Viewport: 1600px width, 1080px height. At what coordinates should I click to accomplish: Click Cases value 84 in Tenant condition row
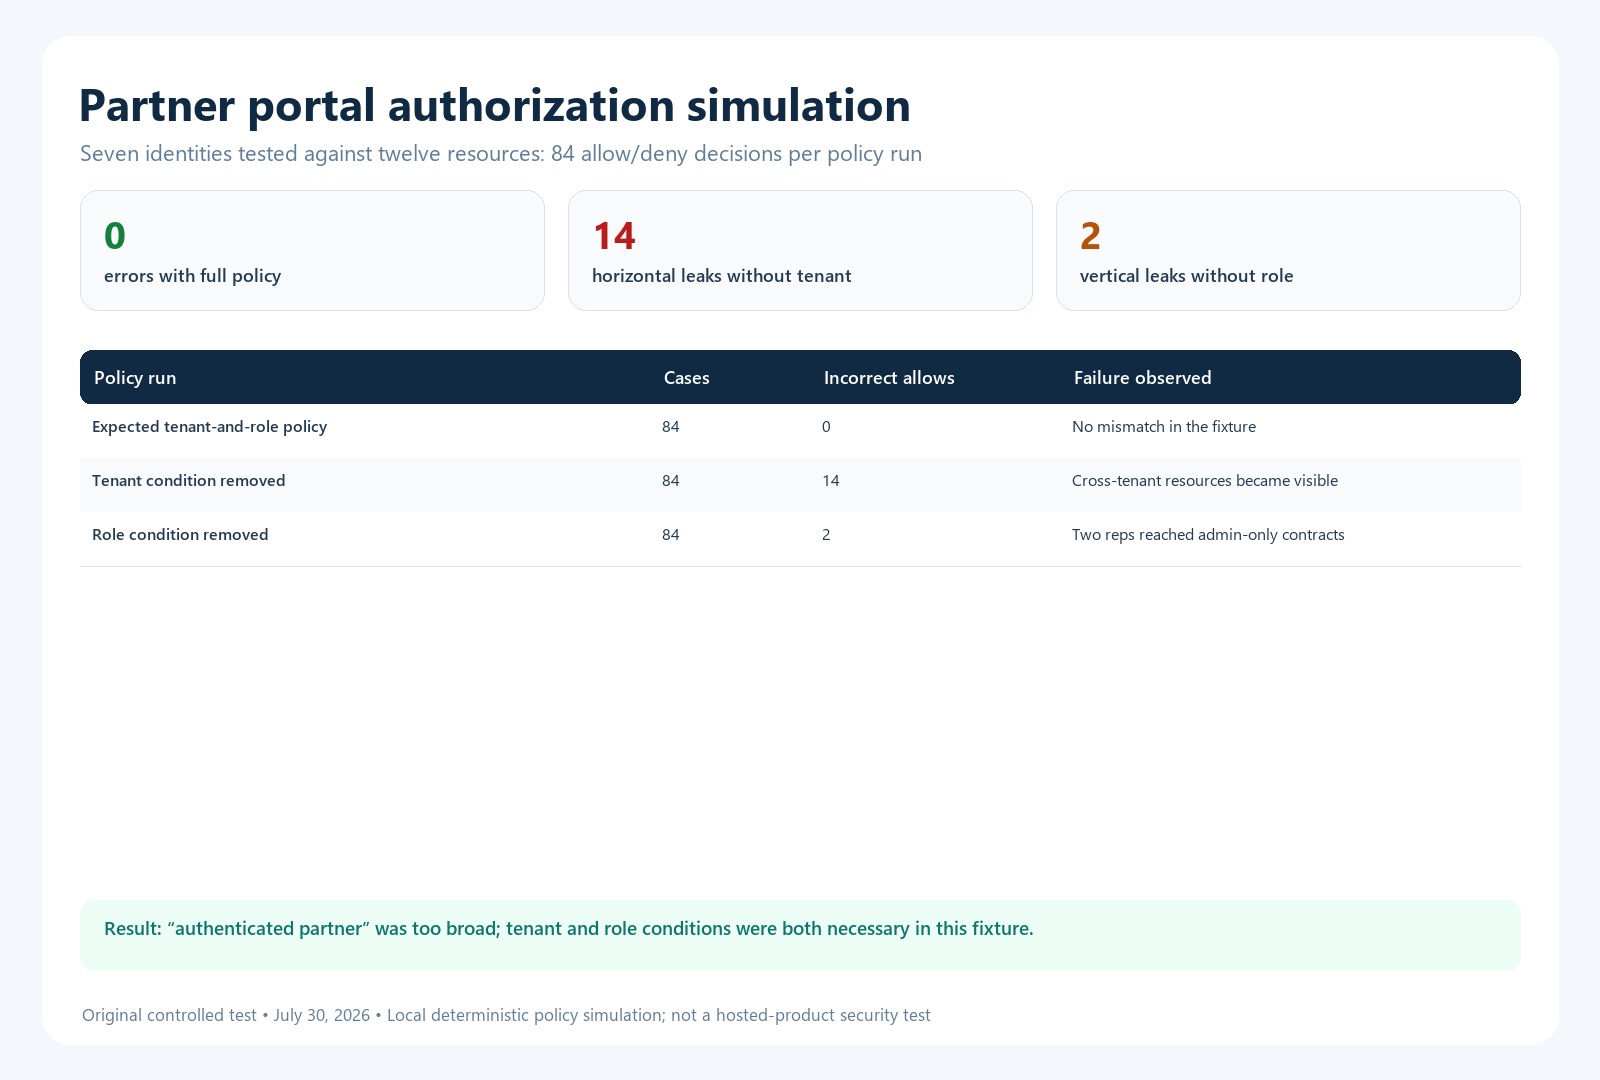click(x=671, y=481)
